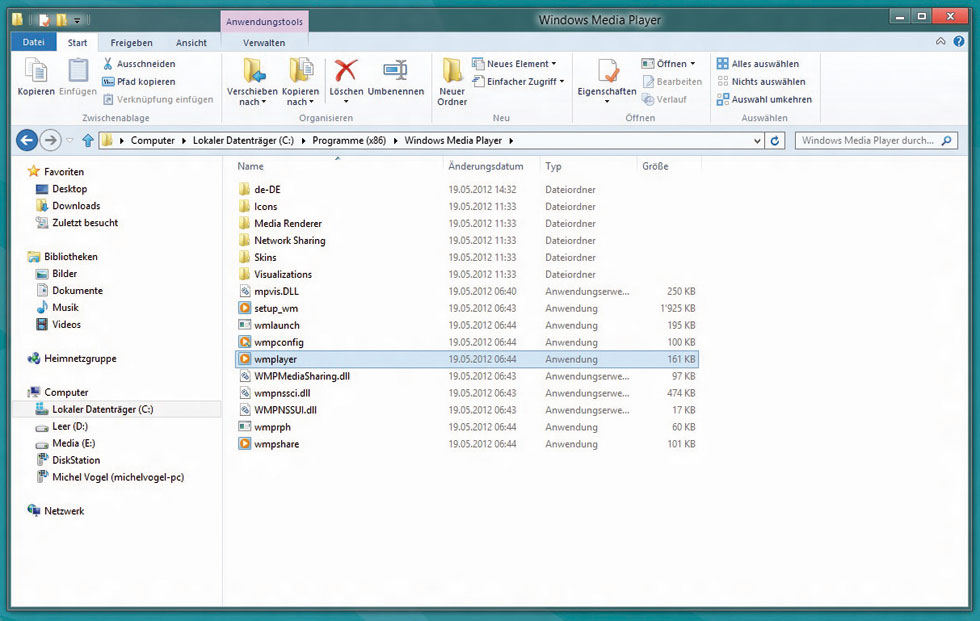
Task: Open Quick Access toolbar customize arrow
Action: click(x=77, y=20)
